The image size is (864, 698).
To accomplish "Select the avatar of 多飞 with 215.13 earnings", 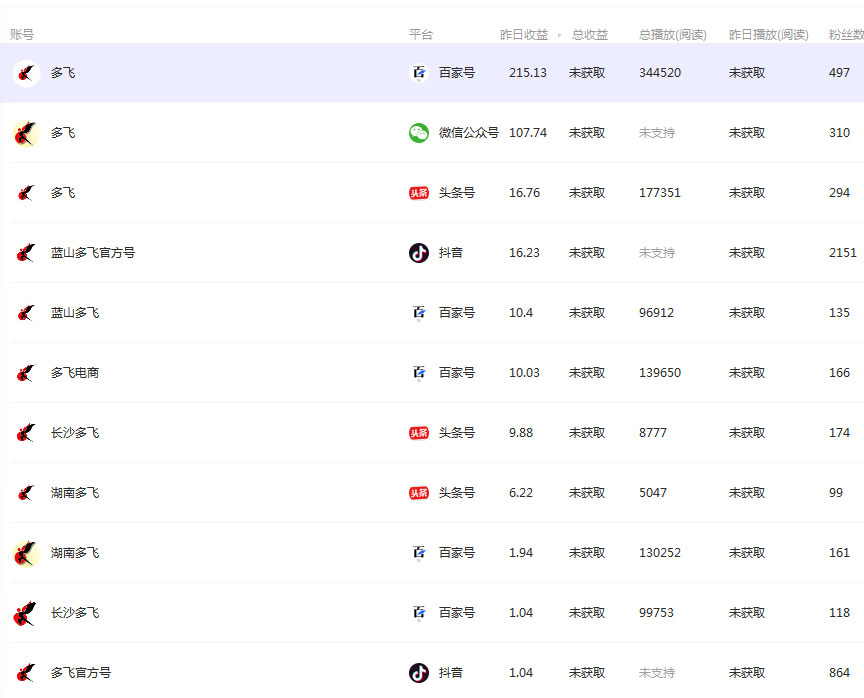I will pyautogui.click(x=26, y=73).
